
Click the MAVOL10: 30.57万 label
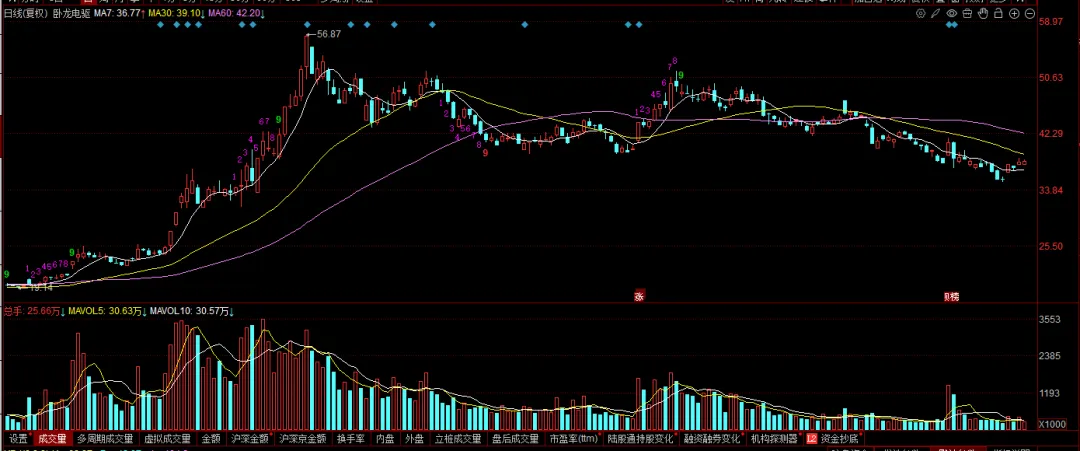coord(191,312)
